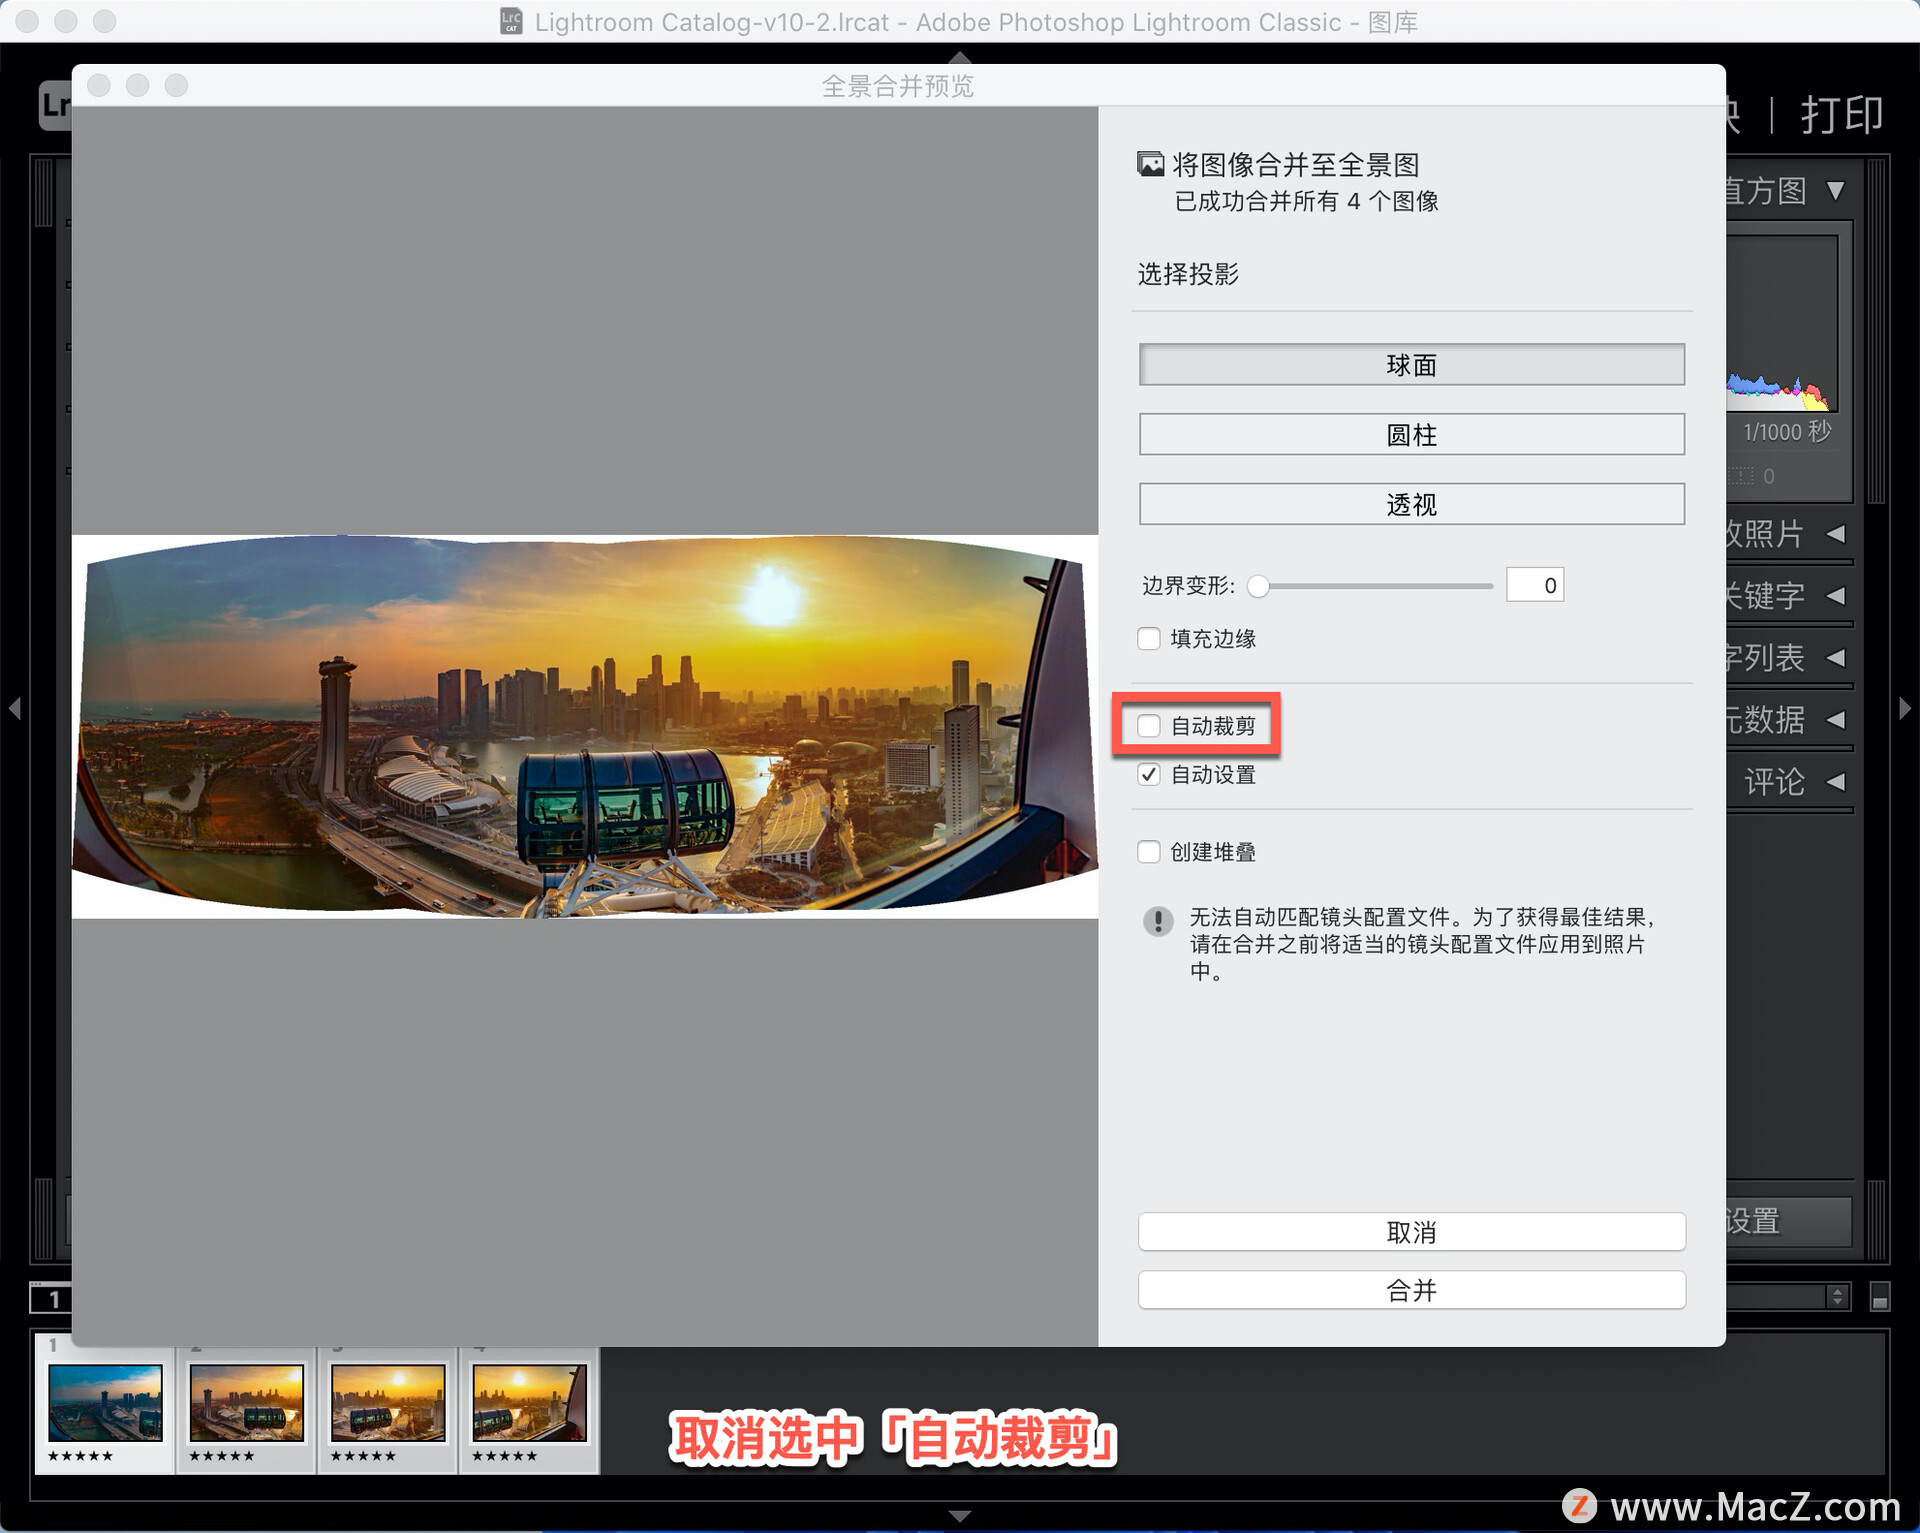Click the 已成功合并所有 4 个图像 status text
Screen dimensions: 1920x1533
pyautogui.click(x=1306, y=201)
